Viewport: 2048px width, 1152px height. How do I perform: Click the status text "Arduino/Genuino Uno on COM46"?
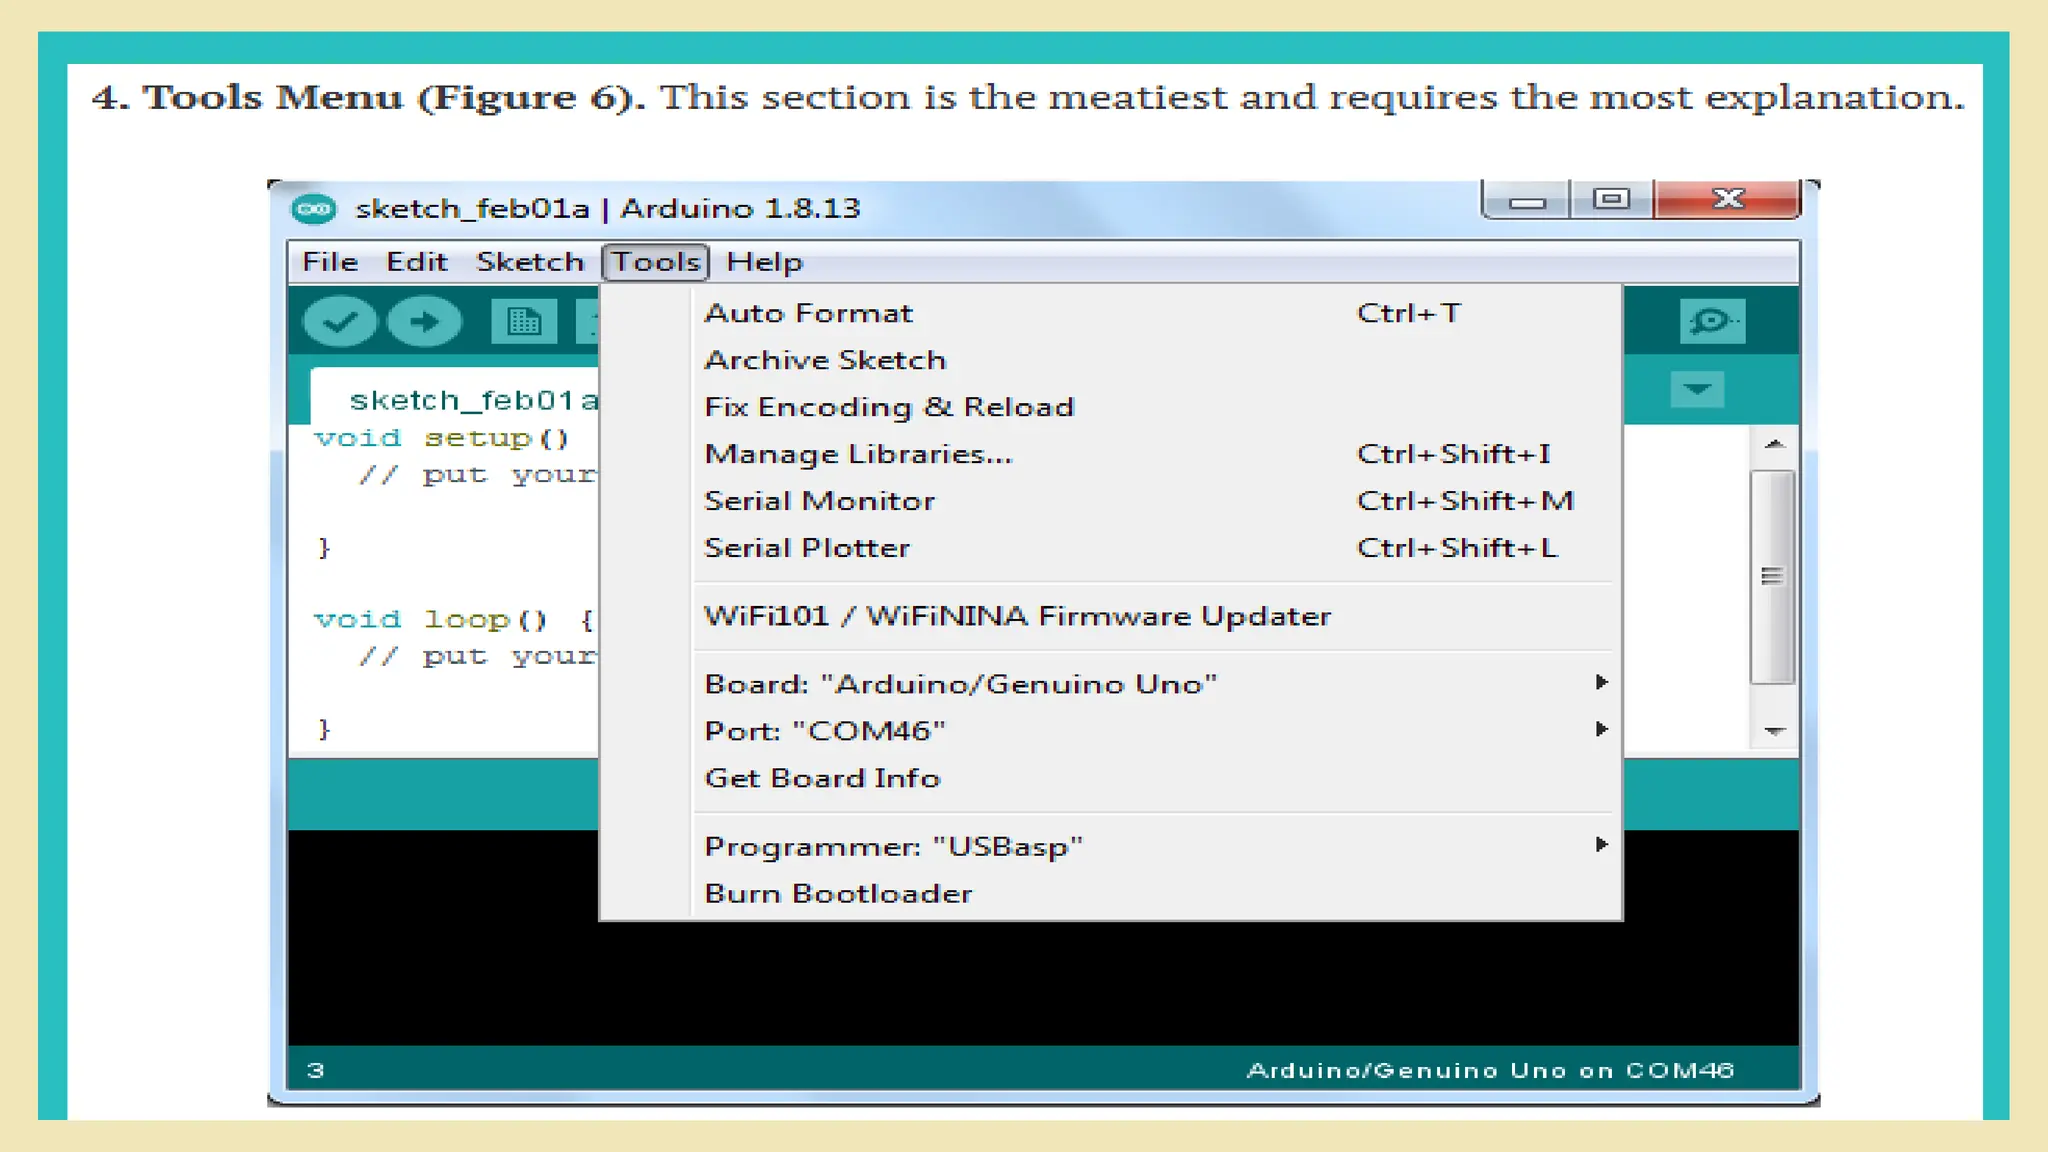(1489, 1070)
